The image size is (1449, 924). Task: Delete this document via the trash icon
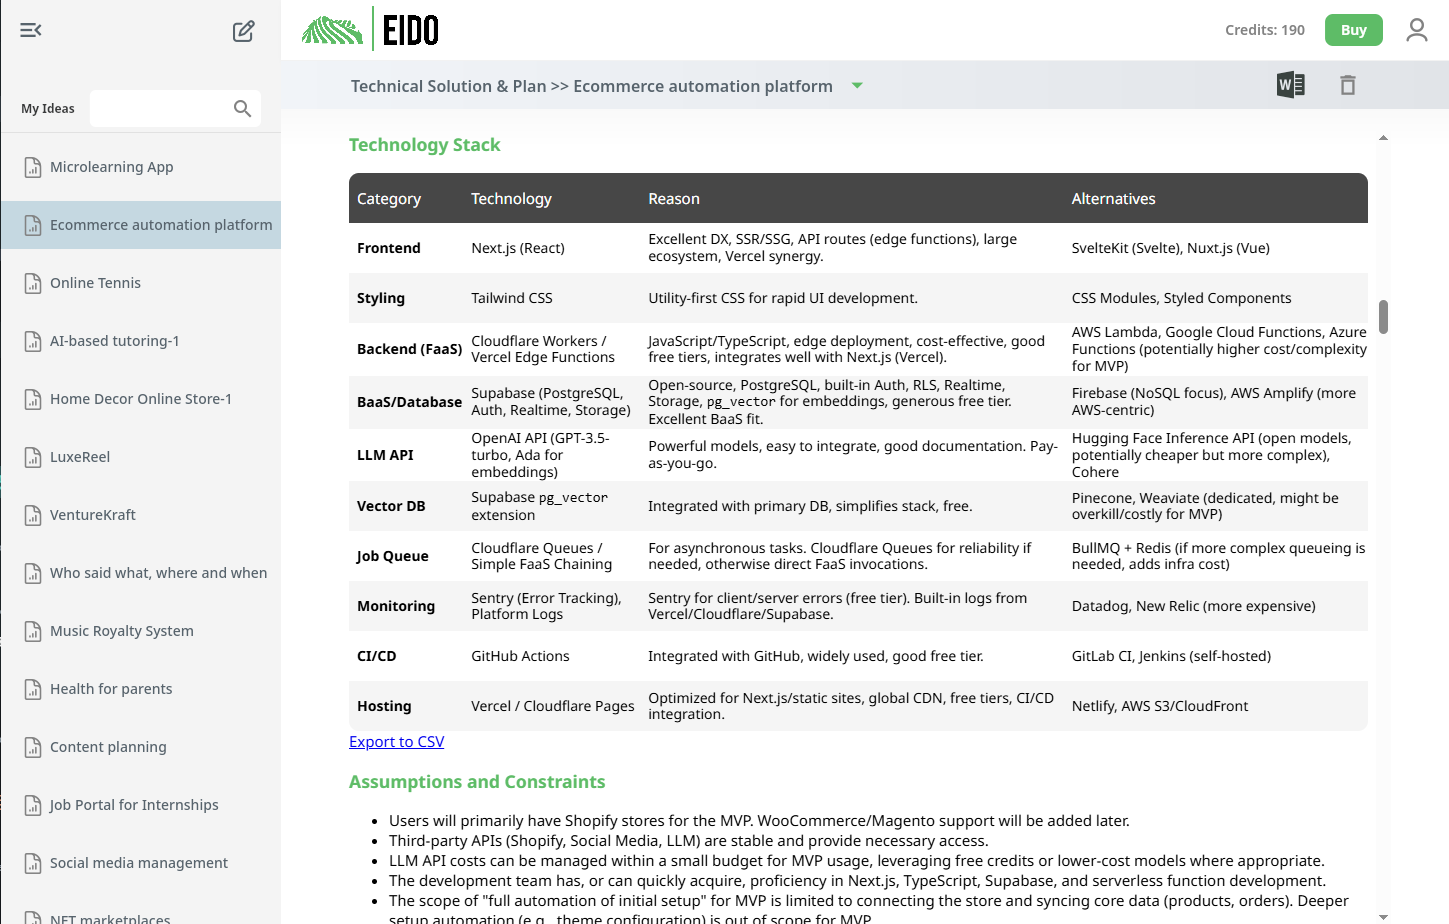coord(1347,85)
